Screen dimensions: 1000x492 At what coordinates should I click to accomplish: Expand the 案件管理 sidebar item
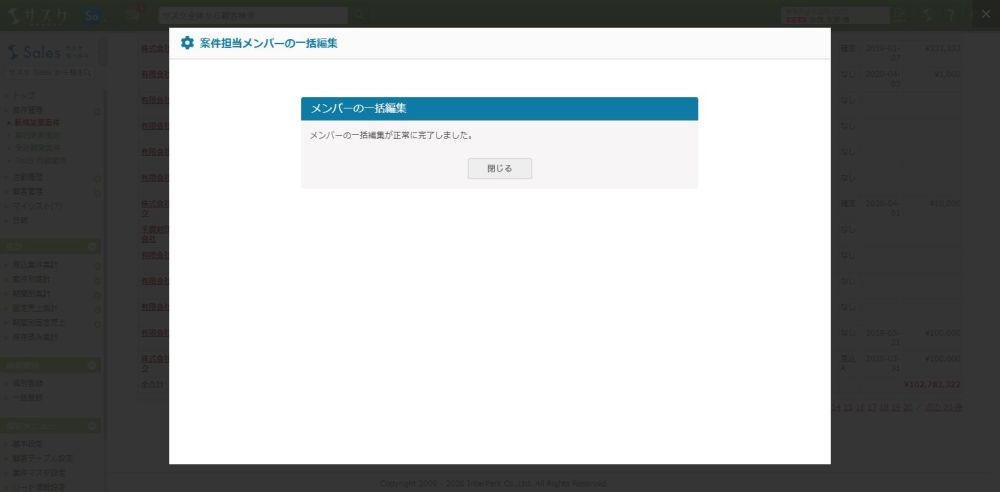pyautogui.click(x=97, y=109)
